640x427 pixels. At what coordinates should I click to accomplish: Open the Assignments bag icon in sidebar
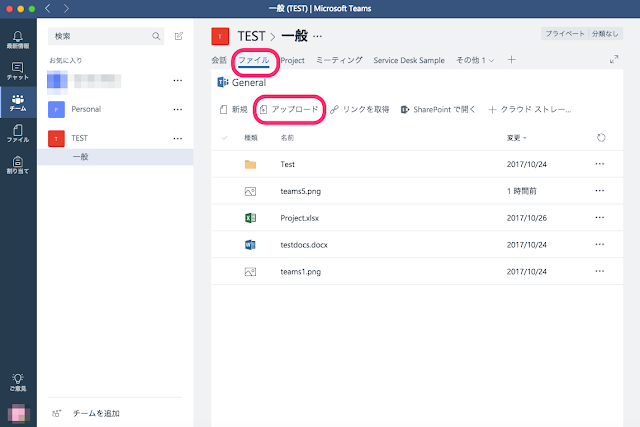[x=18, y=165]
